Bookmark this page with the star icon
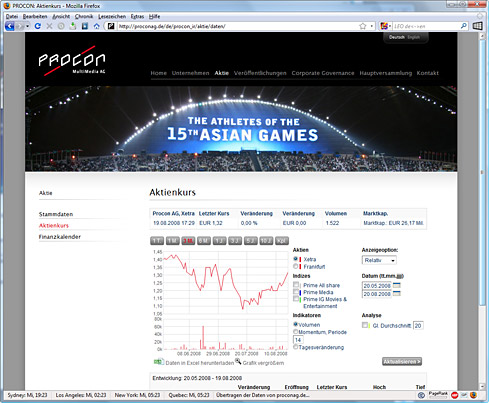 tap(363, 26)
